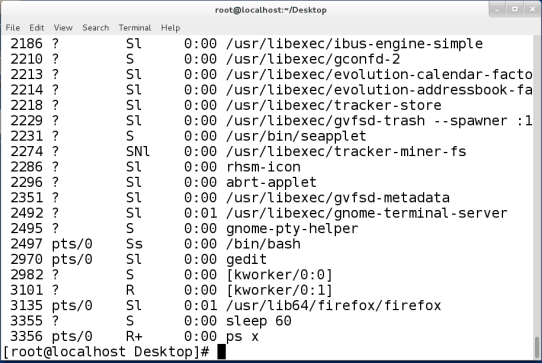The height and width of the screenshot is (363, 542).
Task: Open the Terminal menu
Action: tap(135, 28)
